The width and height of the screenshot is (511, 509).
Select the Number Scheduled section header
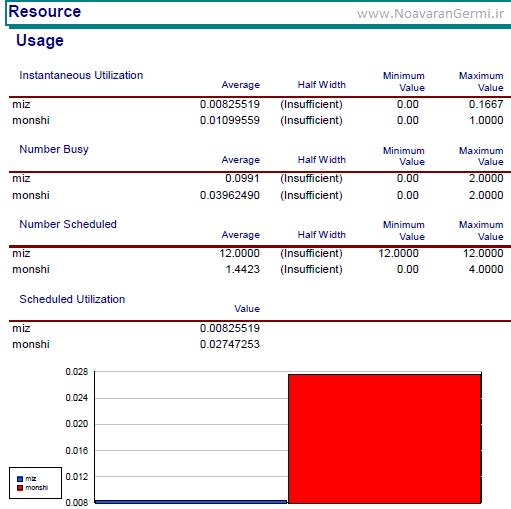click(68, 224)
